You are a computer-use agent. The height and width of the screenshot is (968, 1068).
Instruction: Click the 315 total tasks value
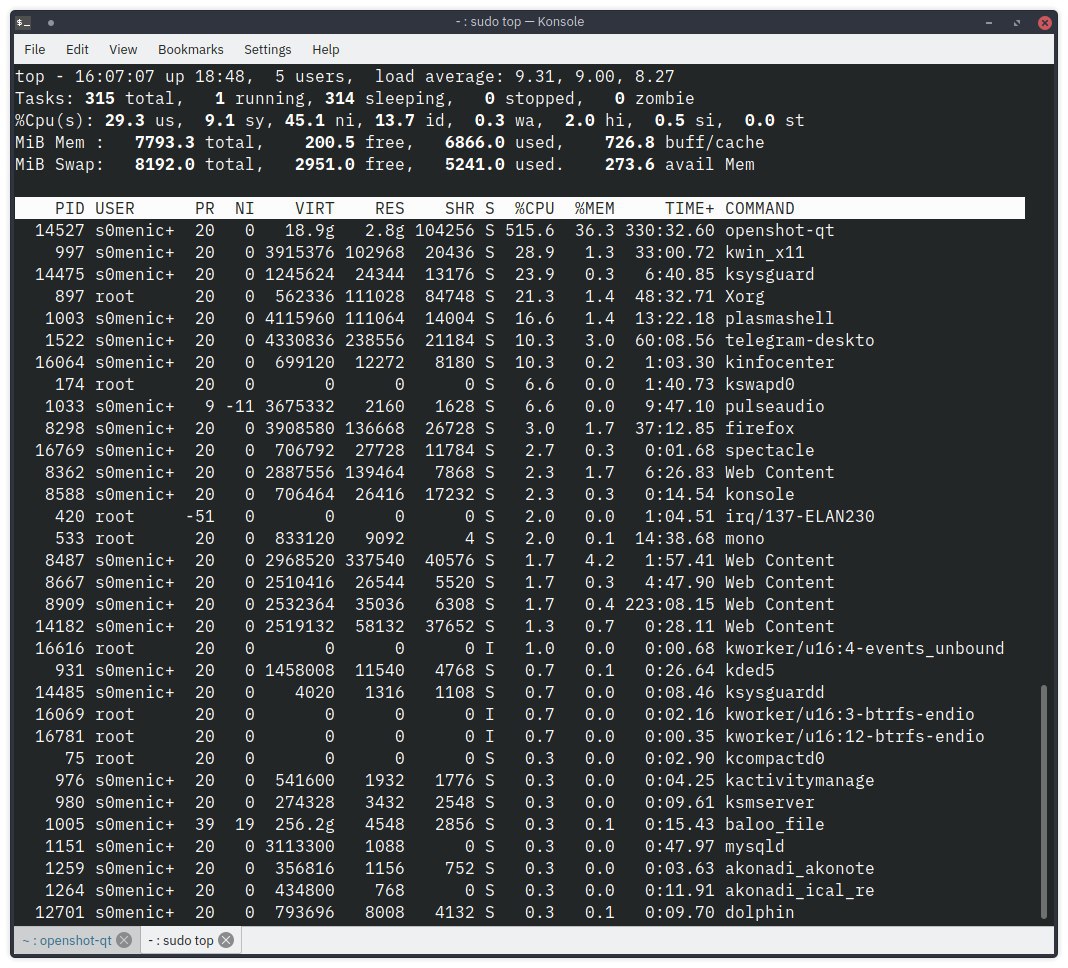pyautogui.click(x=100, y=98)
